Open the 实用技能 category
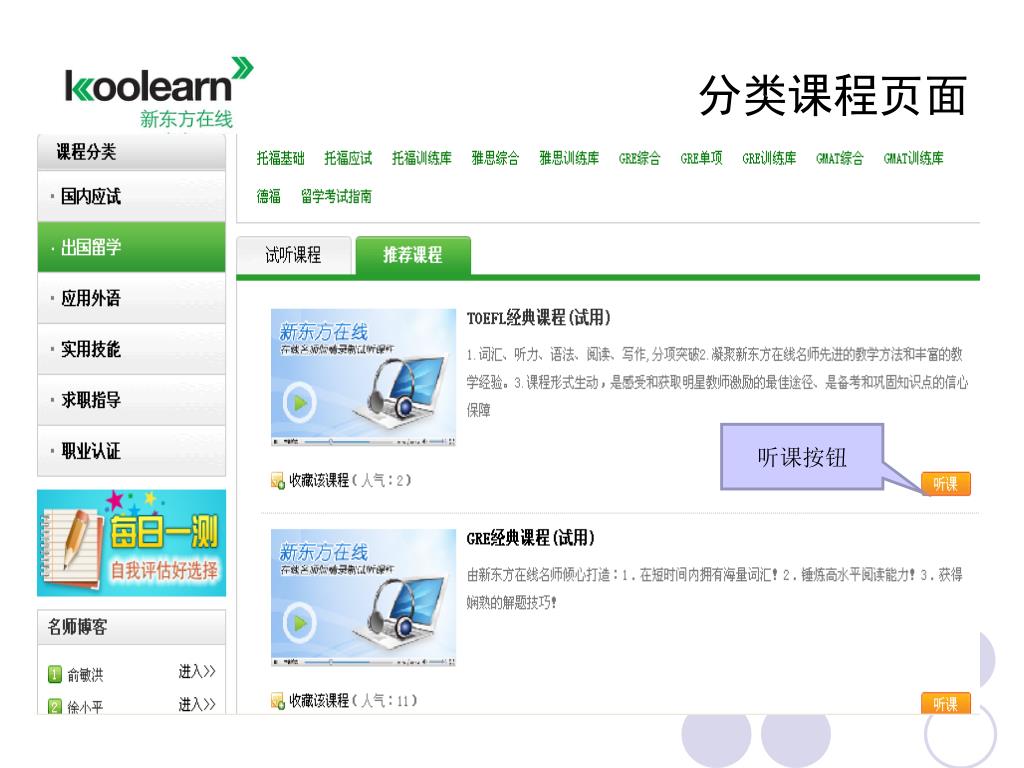Image resolution: width=1024 pixels, height=768 pixels. [x=131, y=349]
